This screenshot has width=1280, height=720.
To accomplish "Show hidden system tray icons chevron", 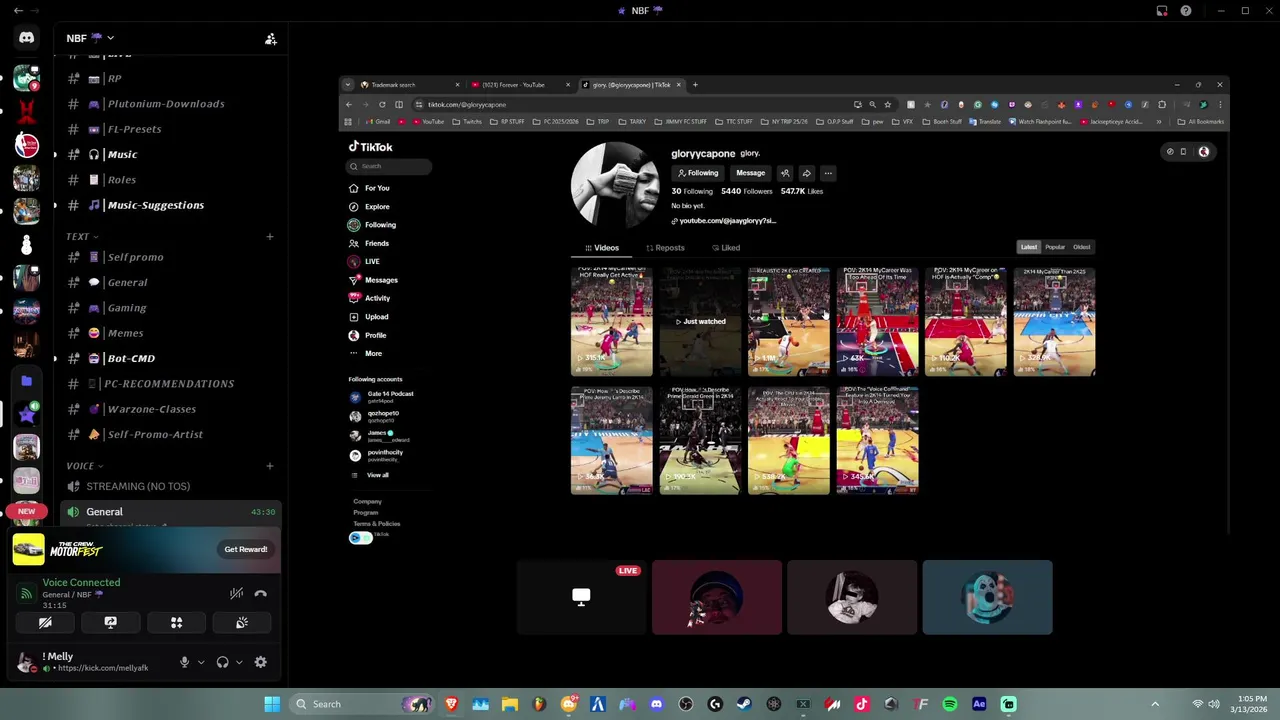I will click(x=1155, y=704).
